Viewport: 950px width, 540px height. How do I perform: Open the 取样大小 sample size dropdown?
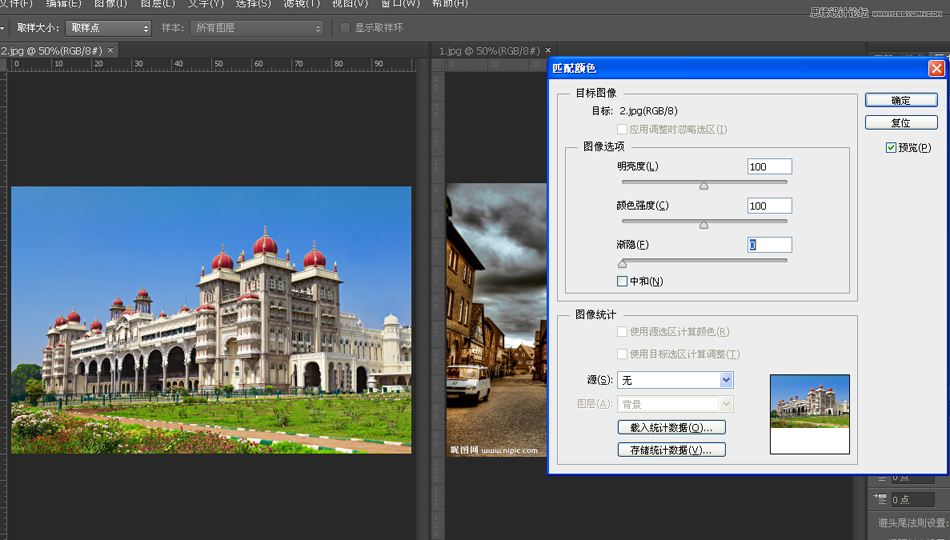(108, 28)
